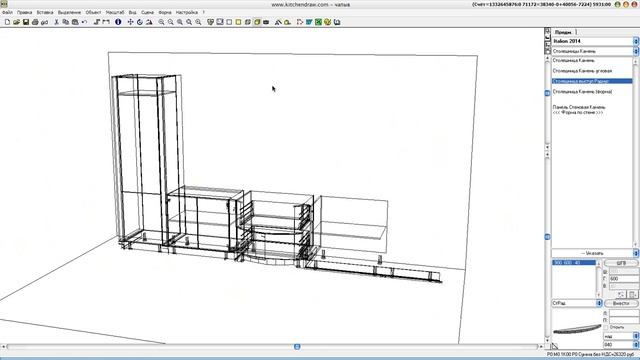Image resolution: width=640 pixels, height=360 pixels.
Task: Click the countertop preview thumbnail
Action: (x=576, y=329)
